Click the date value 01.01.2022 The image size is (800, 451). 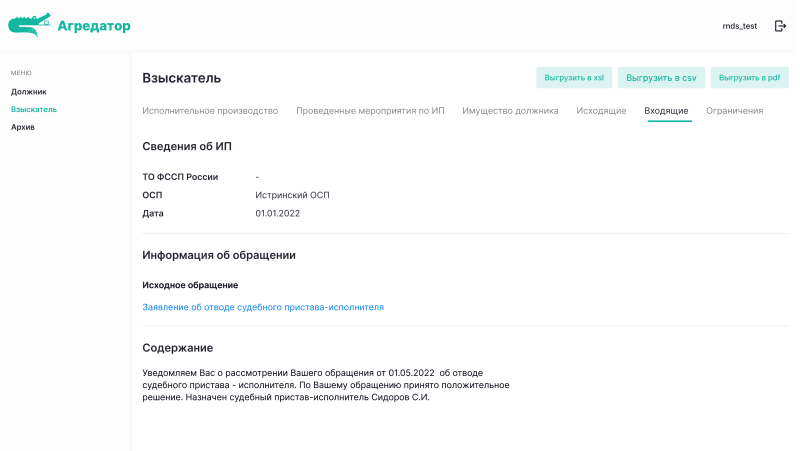[x=277, y=213]
